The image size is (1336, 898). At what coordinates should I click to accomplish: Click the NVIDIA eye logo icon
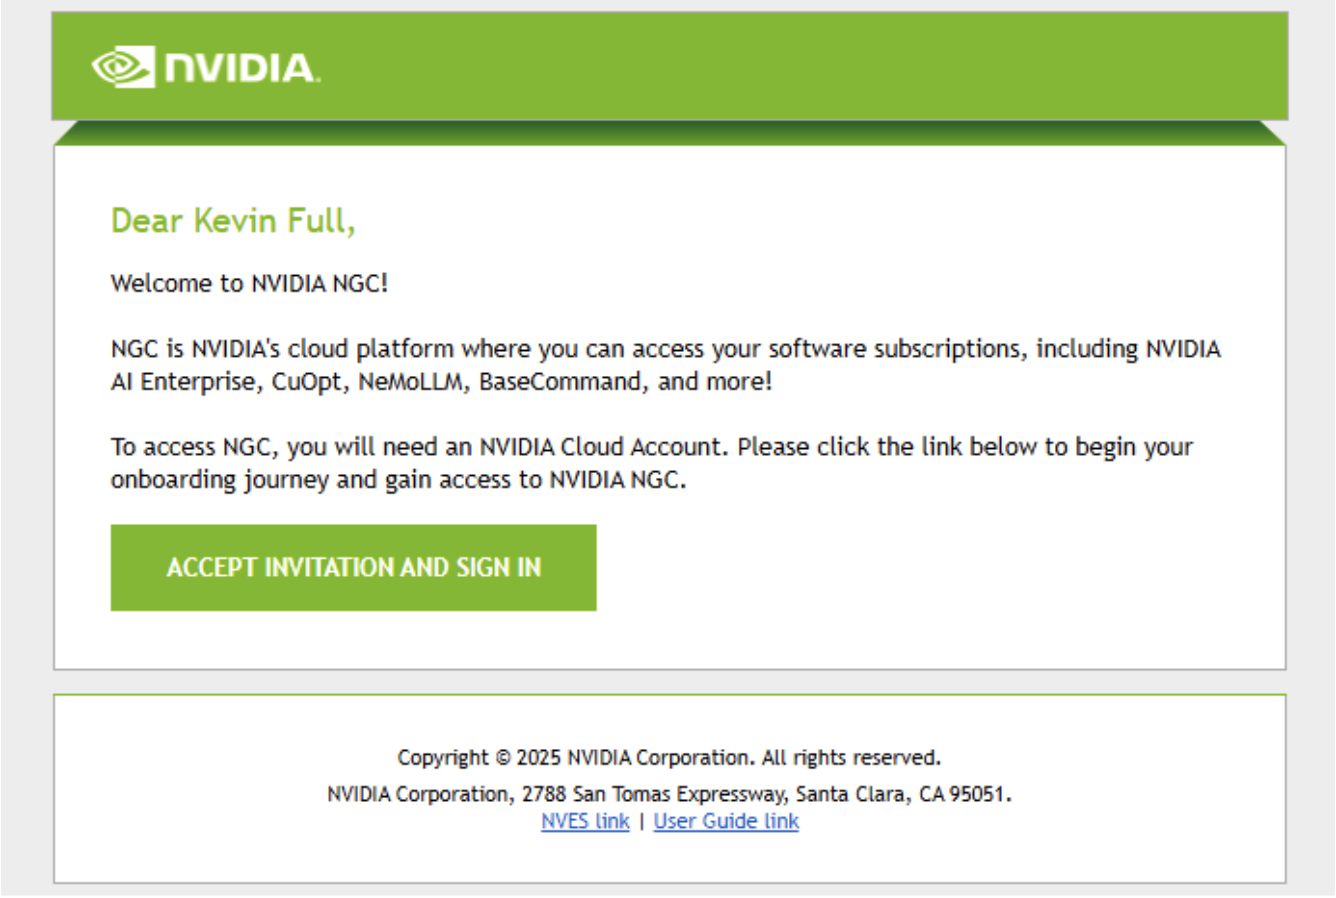point(123,67)
